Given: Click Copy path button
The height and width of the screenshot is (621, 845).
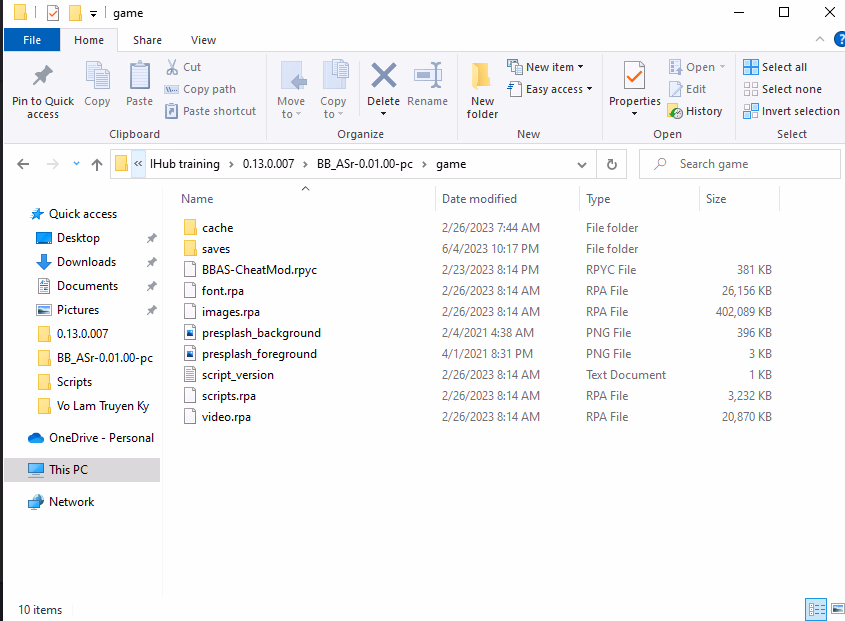Looking at the screenshot, I should [200, 89].
